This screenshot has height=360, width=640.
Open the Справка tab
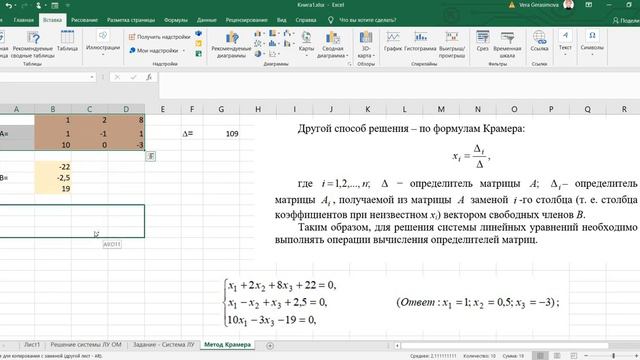tap(305, 20)
